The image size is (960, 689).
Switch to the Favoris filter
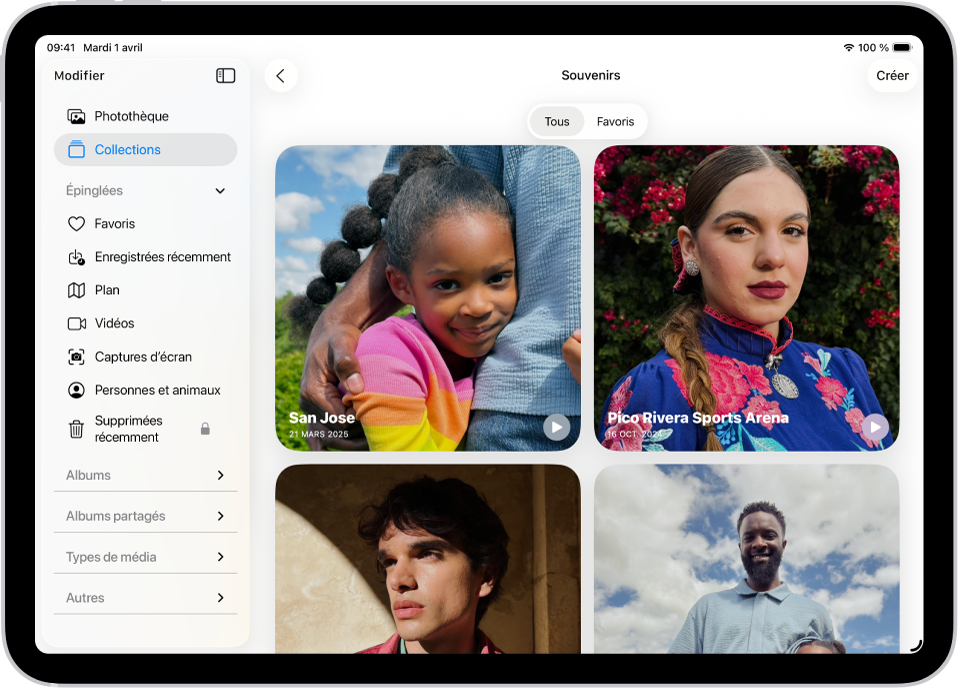click(x=615, y=121)
